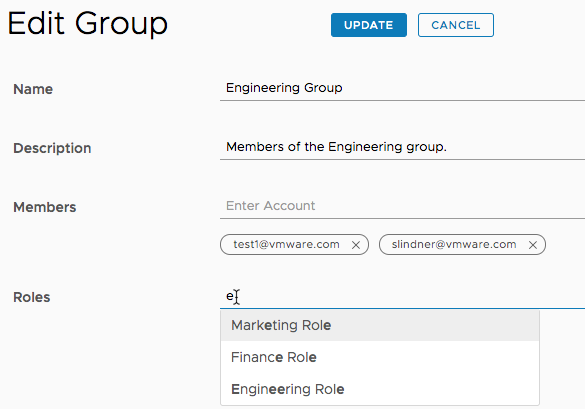Viewport: 585px width, 409px height.
Task: Click the Description label
Action: click(x=52, y=148)
